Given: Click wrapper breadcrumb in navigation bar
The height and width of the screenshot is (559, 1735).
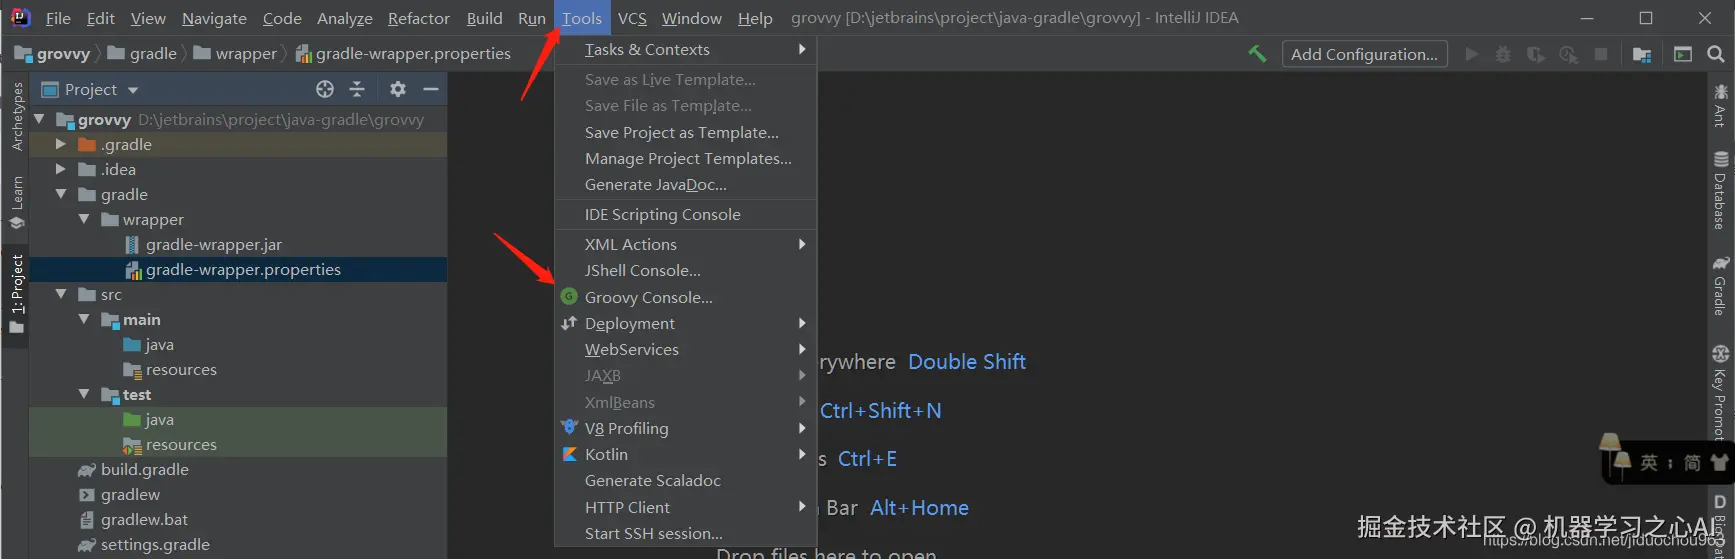Looking at the screenshot, I should (x=235, y=53).
